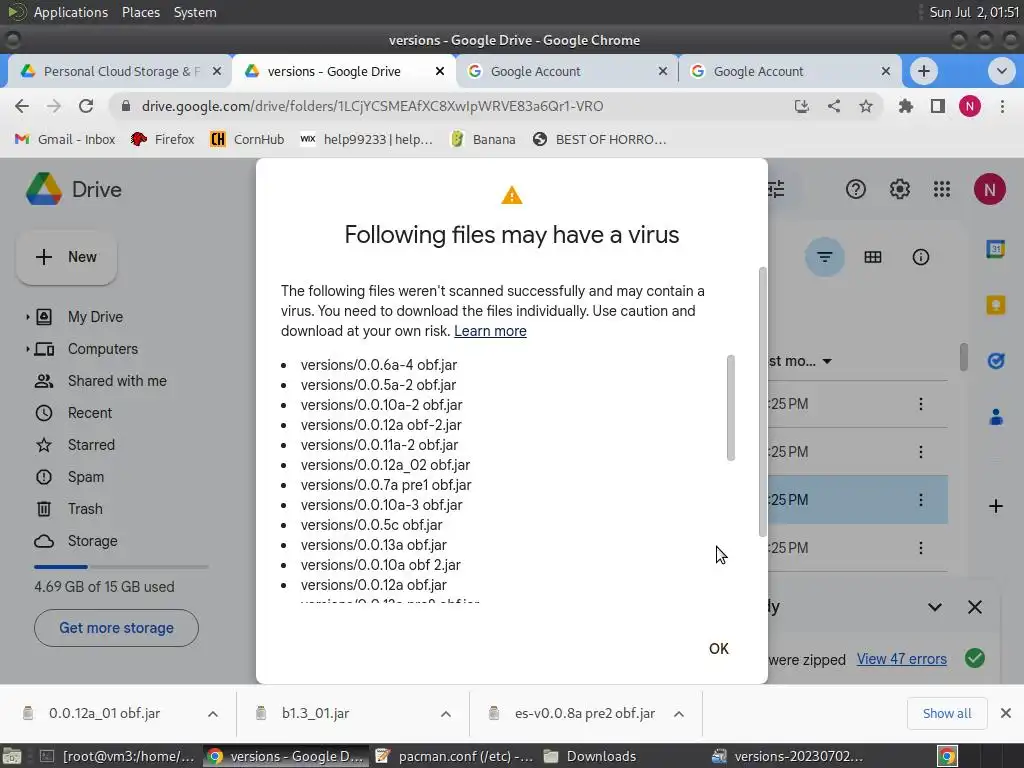Open a new Chrome tab

(x=923, y=71)
